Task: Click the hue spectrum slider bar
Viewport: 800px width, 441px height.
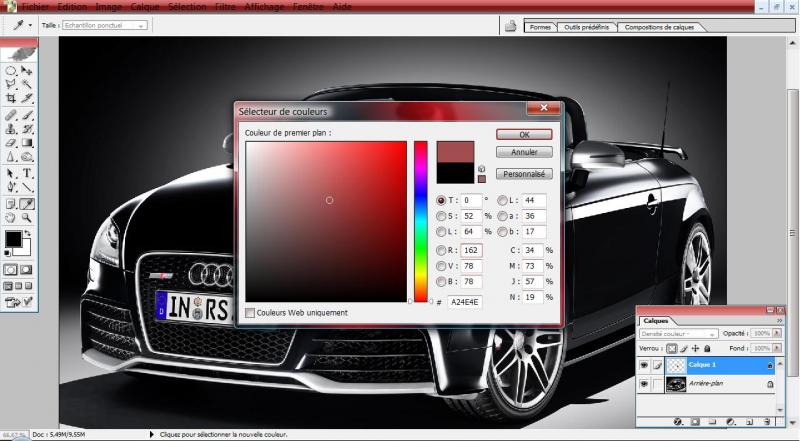Action: point(420,222)
